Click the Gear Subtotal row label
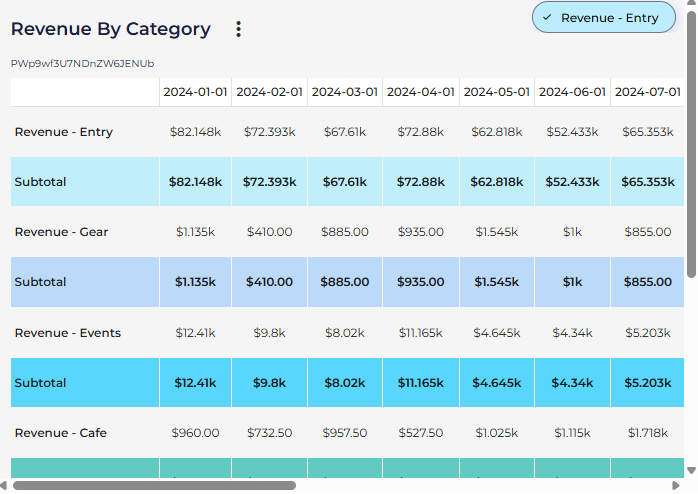 (x=40, y=282)
